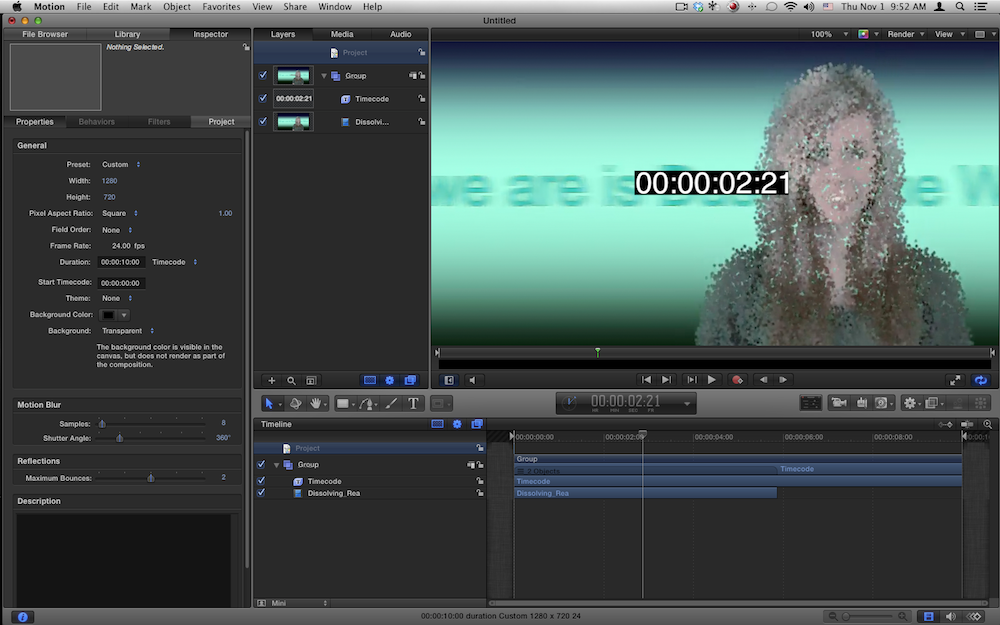Add a new camera
The height and width of the screenshot is (625, 1000).
click(x=839, y=402)
